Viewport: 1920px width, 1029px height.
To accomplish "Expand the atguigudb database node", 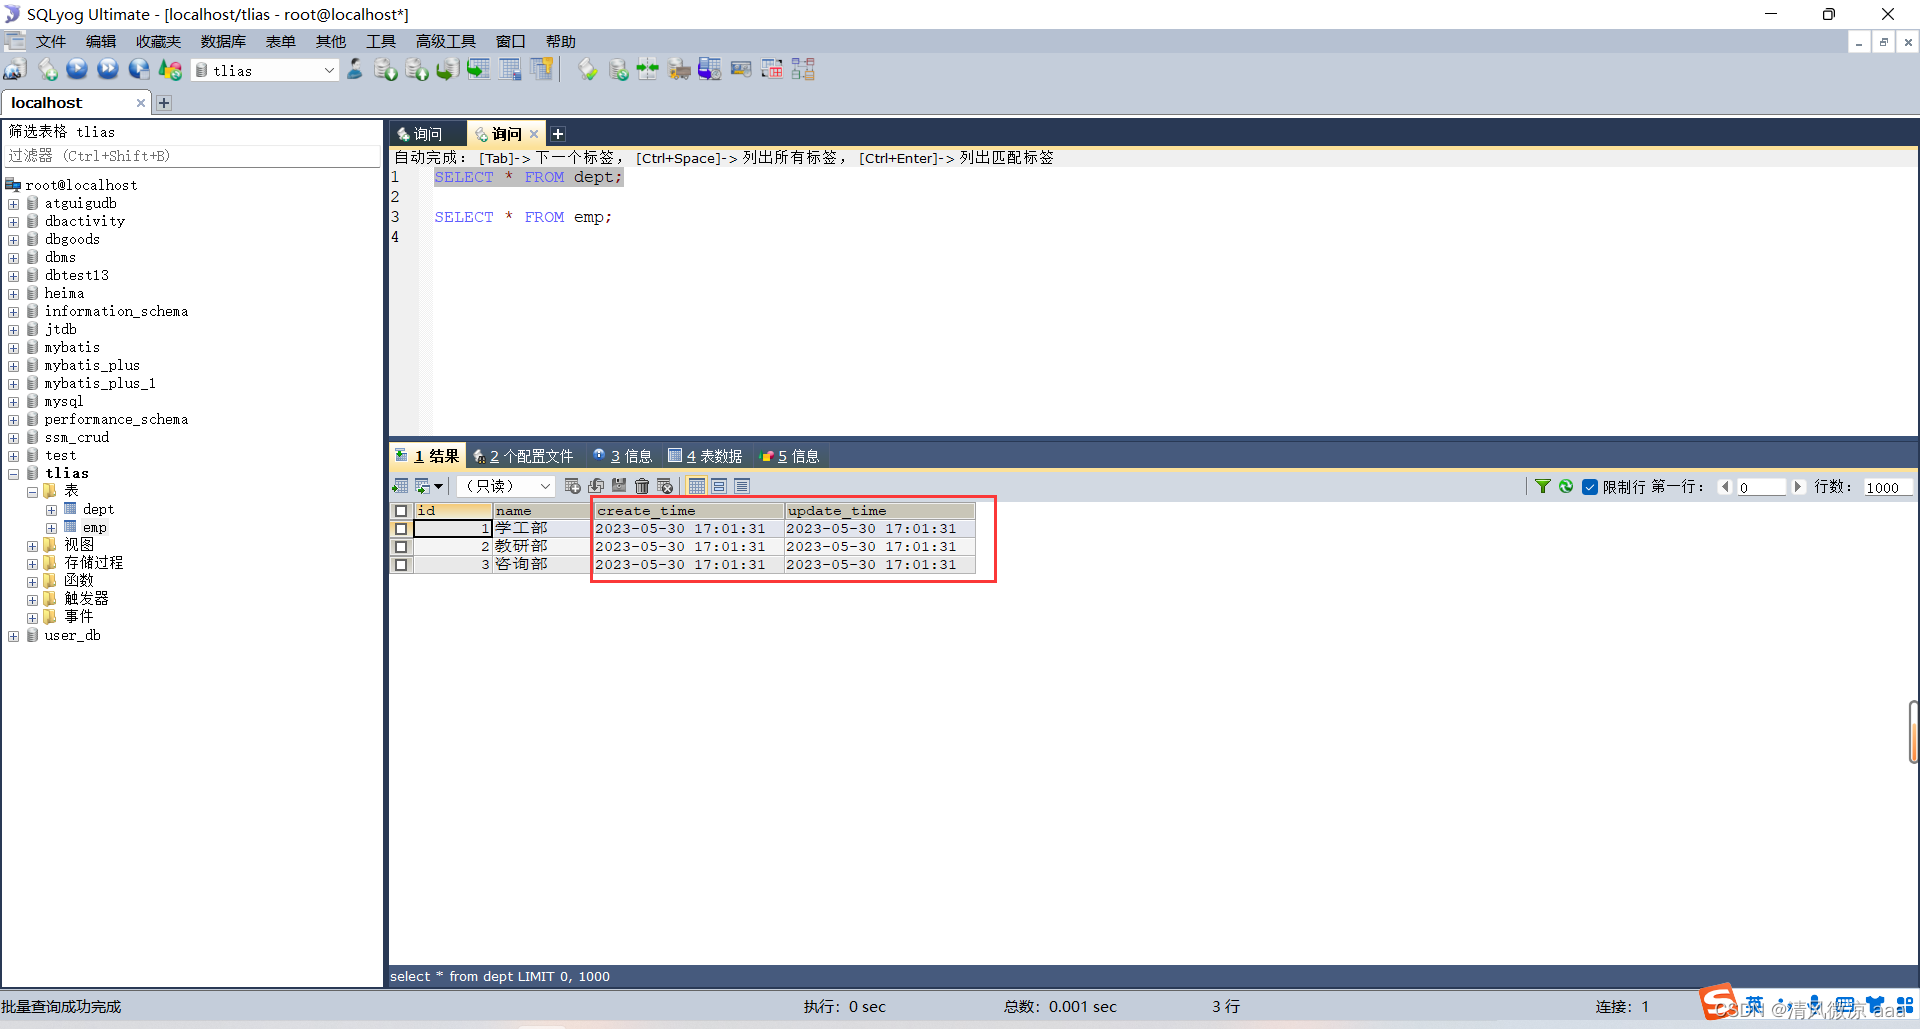I will pos(14,204).
